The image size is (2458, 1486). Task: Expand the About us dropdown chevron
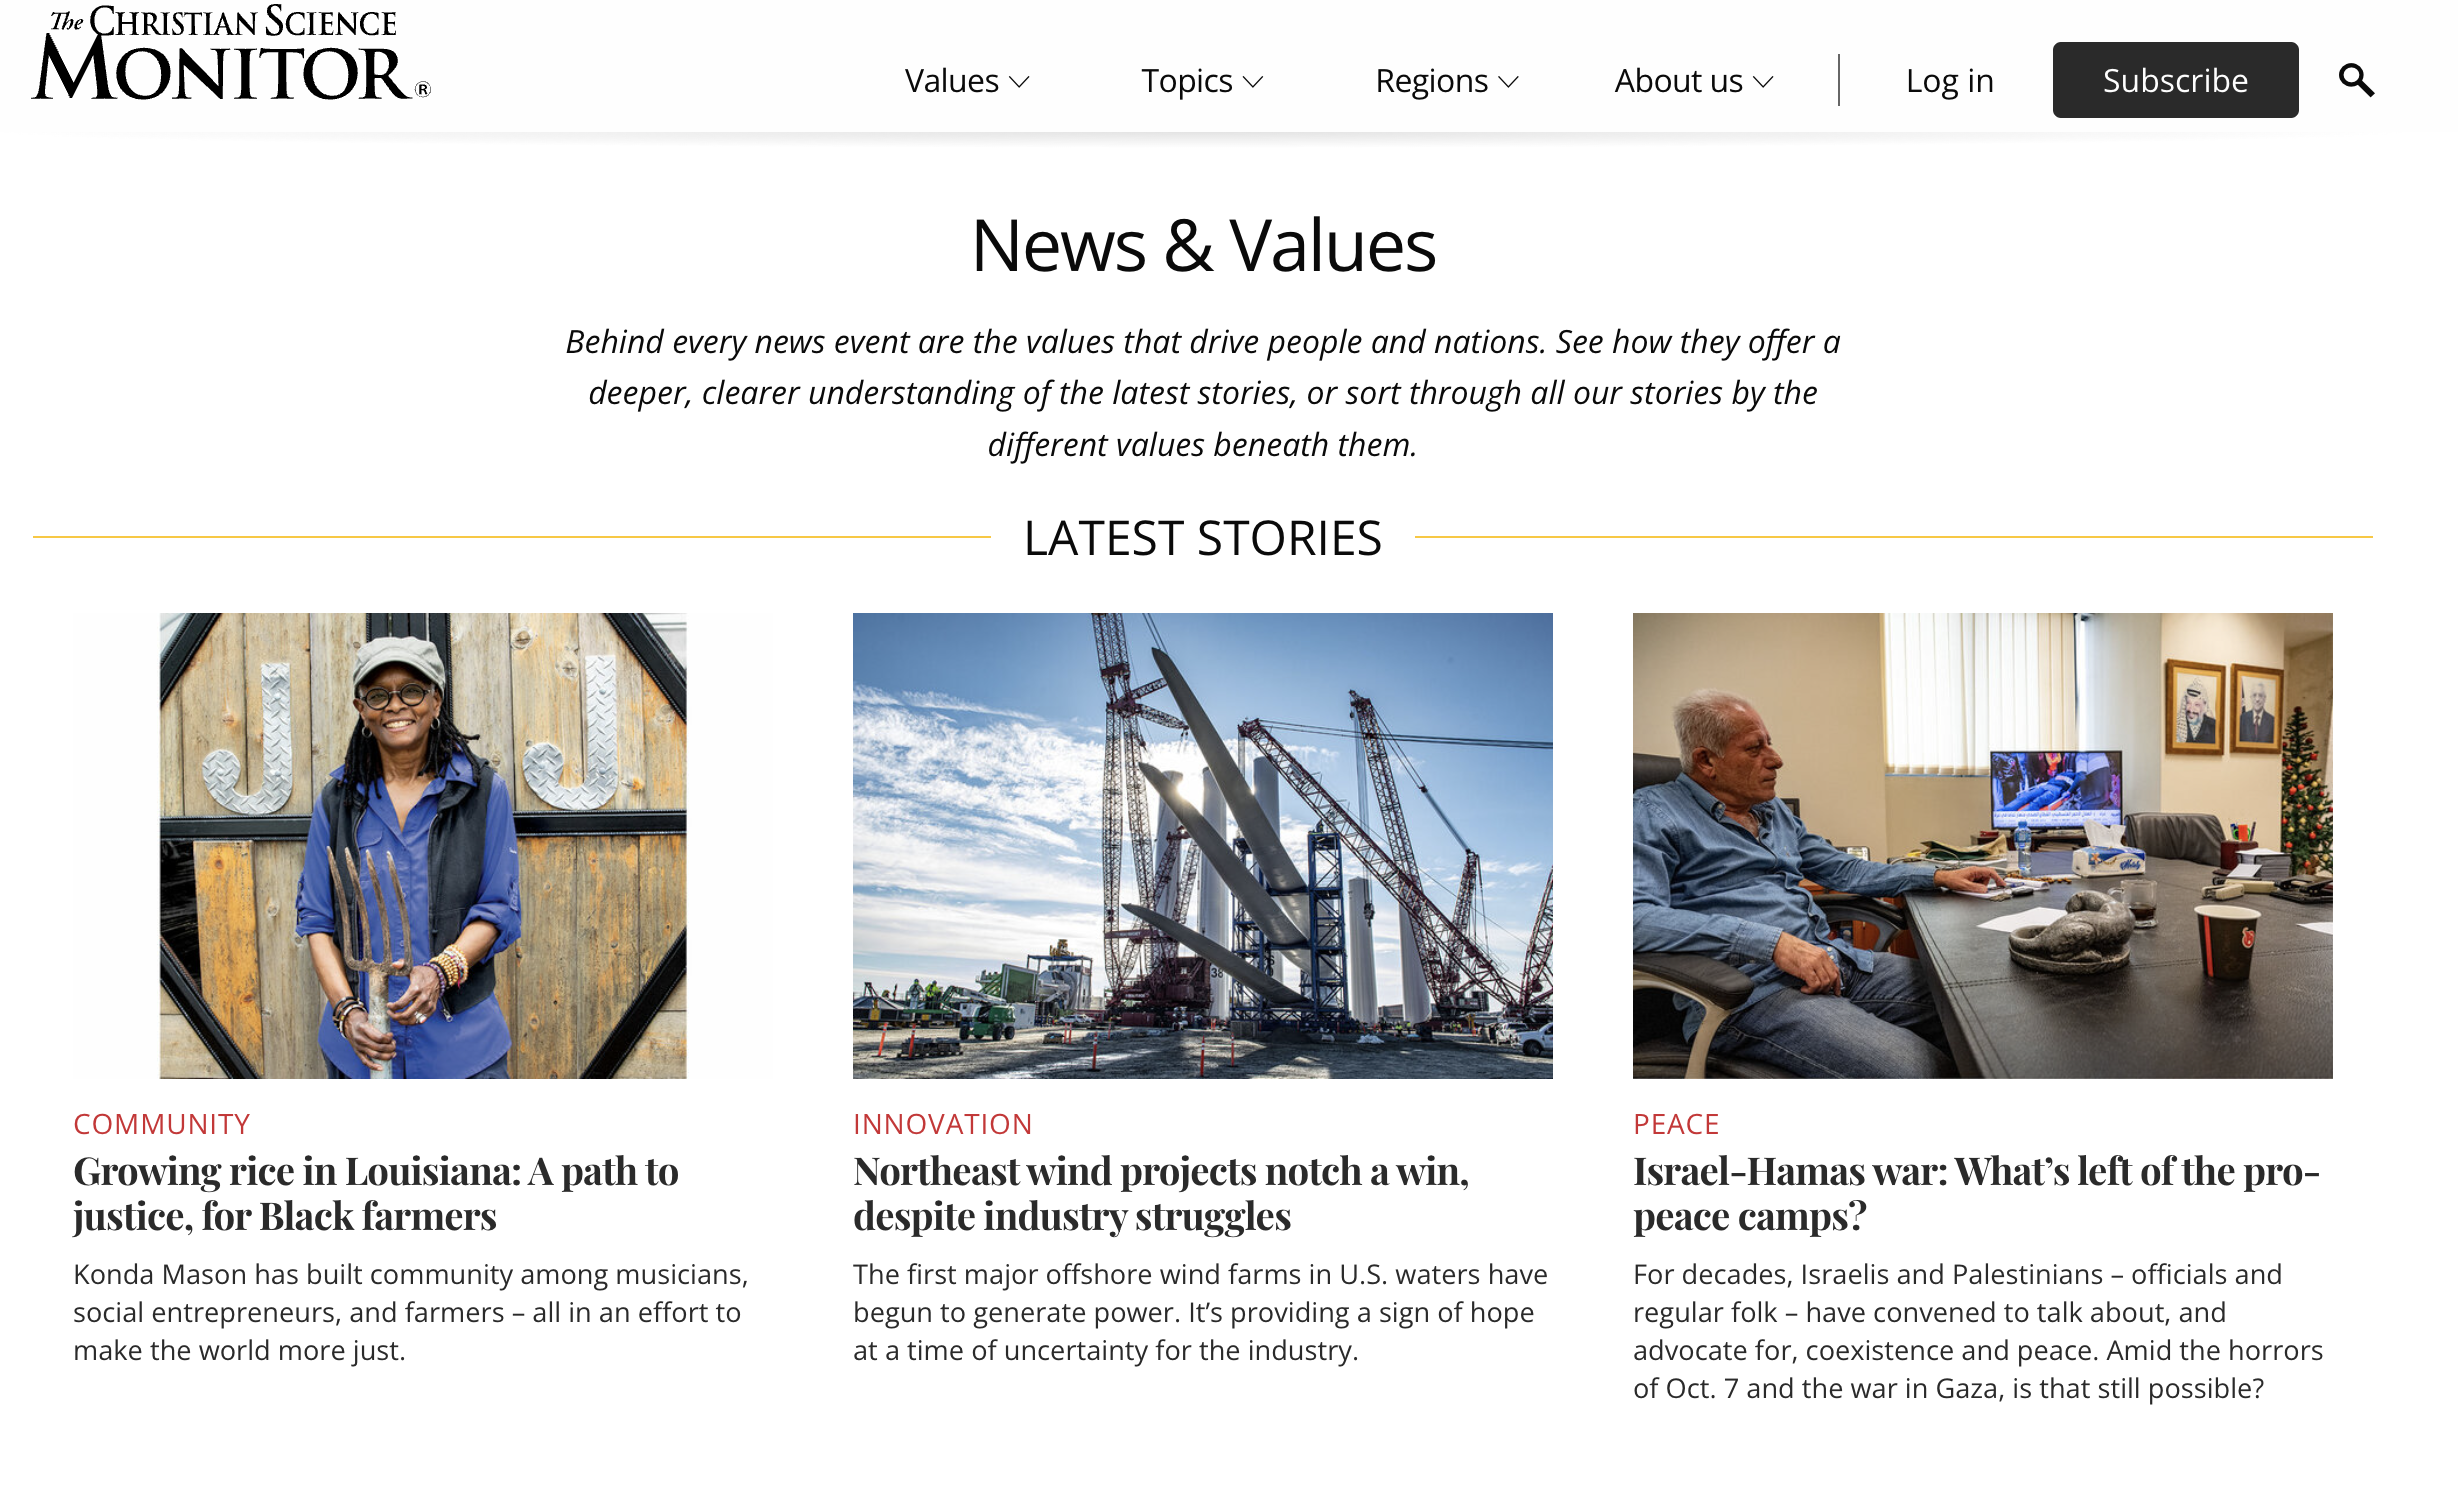point(1763,82)
